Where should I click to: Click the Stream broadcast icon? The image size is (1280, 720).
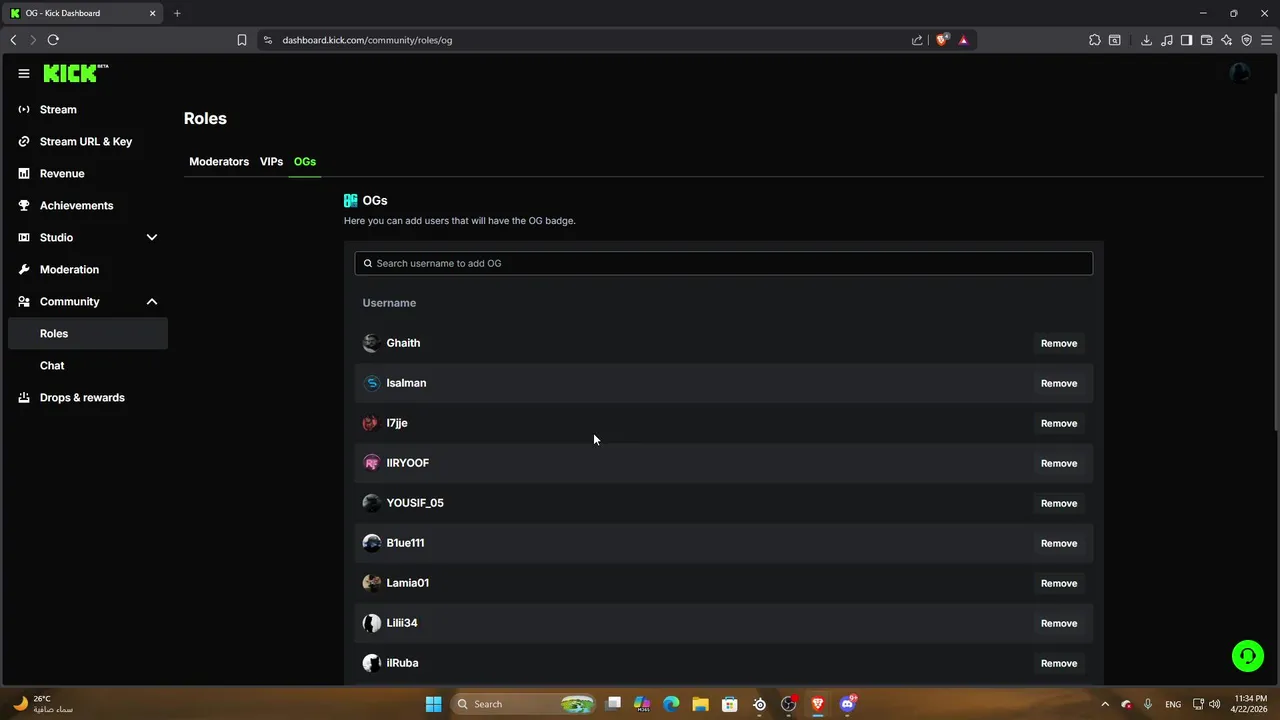pyautogui.click(x=24, y=109)
